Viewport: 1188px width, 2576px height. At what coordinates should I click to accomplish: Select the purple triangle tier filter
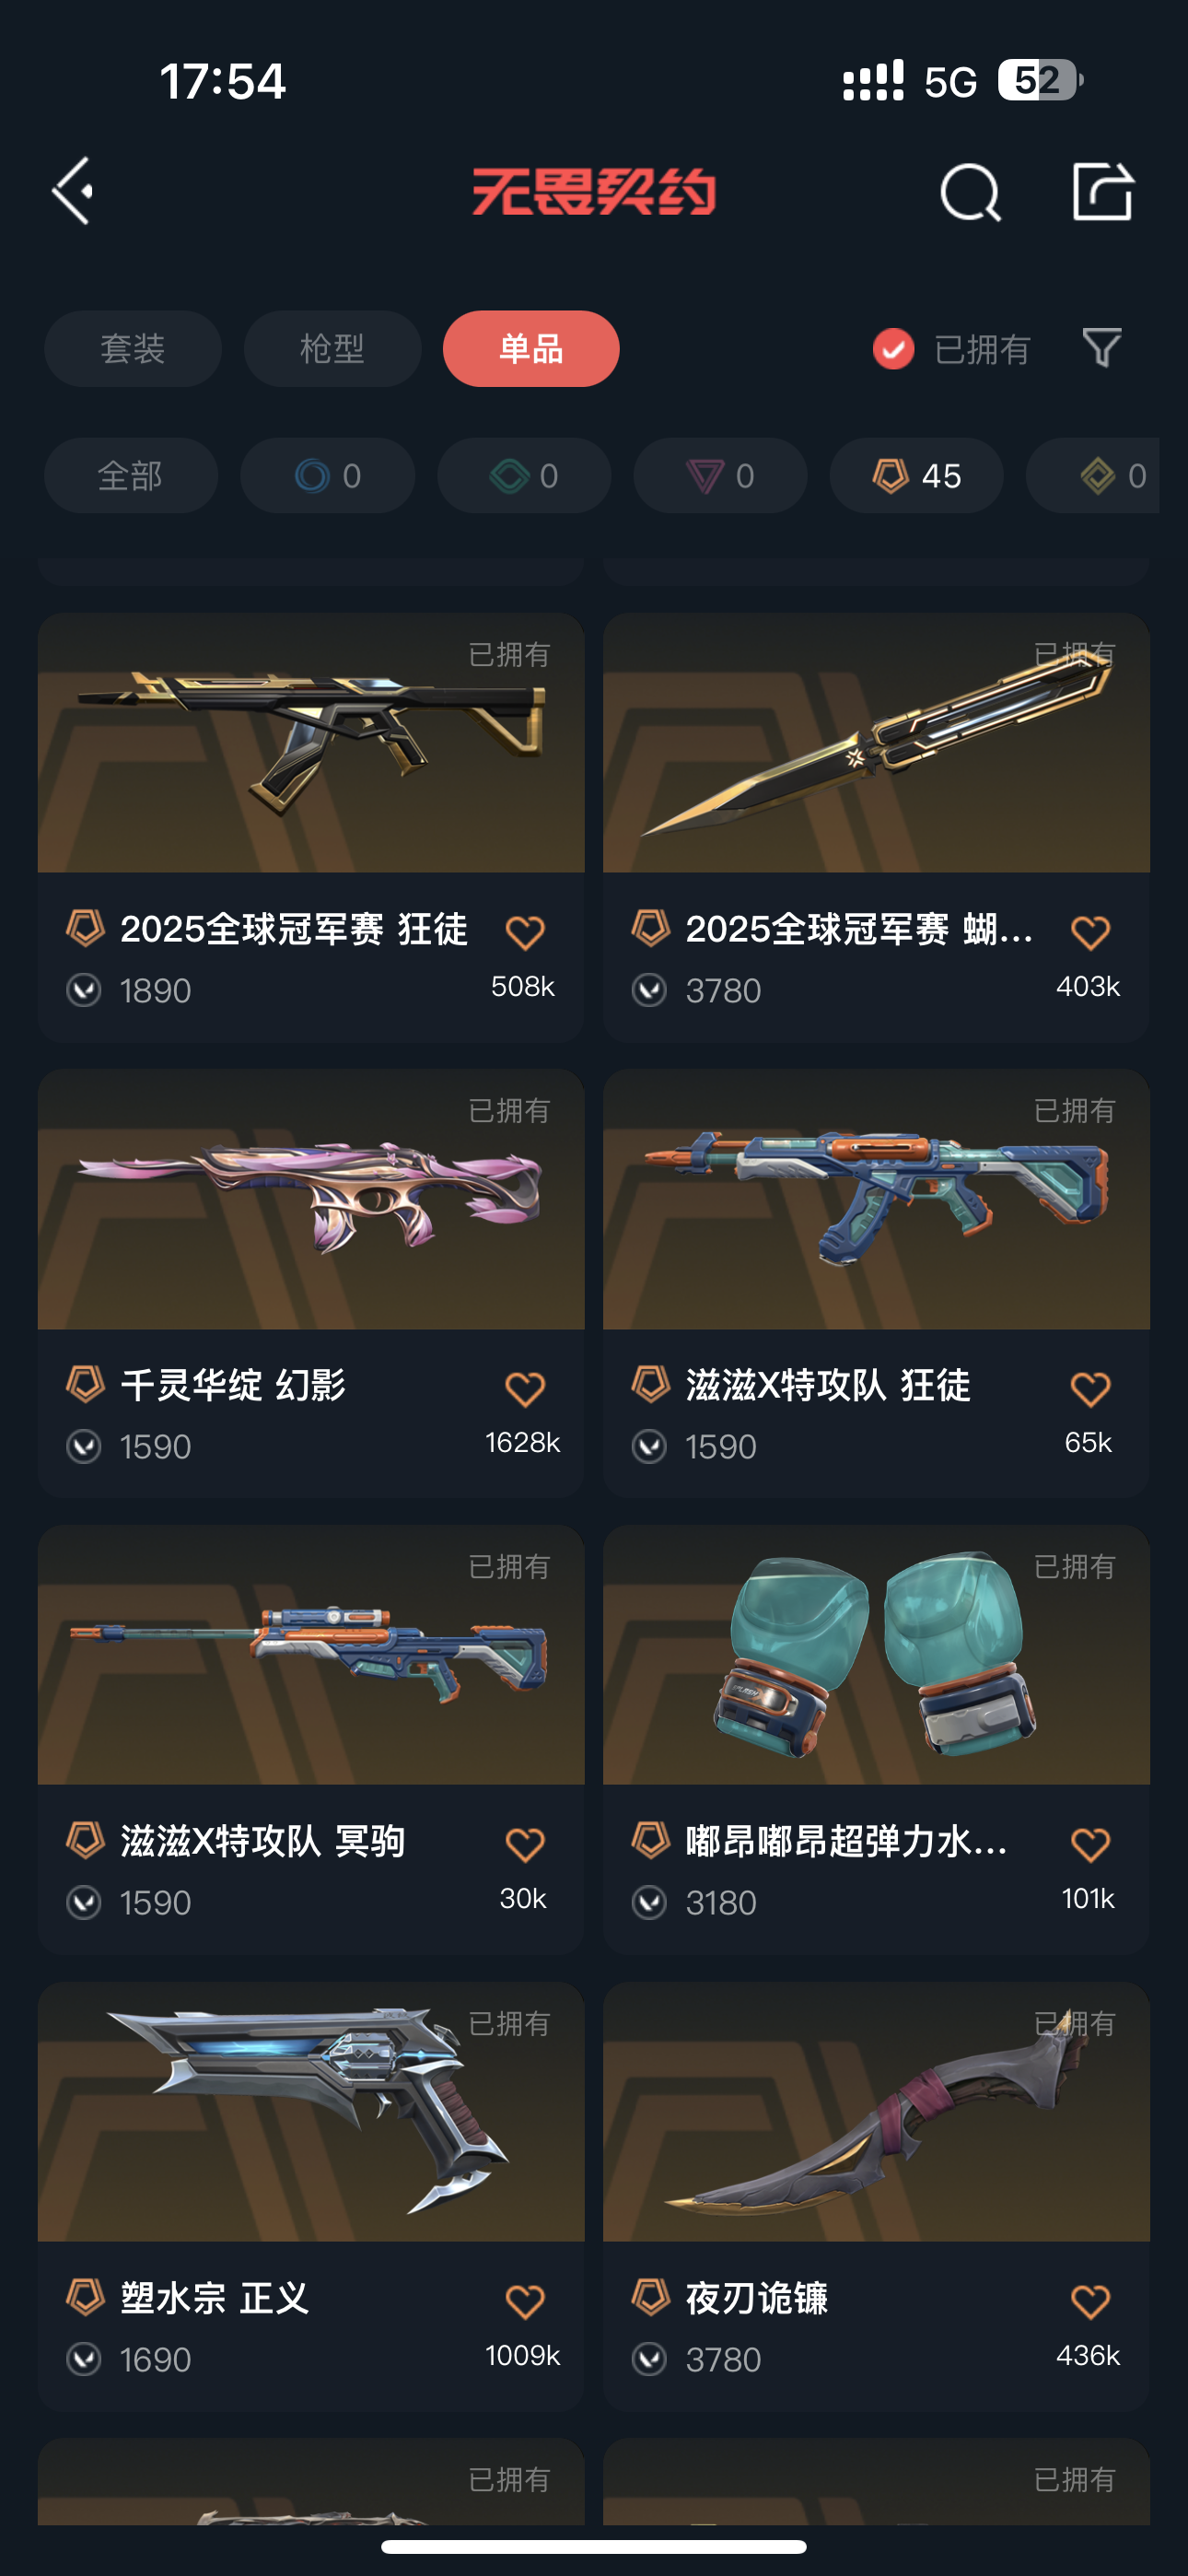720,475
